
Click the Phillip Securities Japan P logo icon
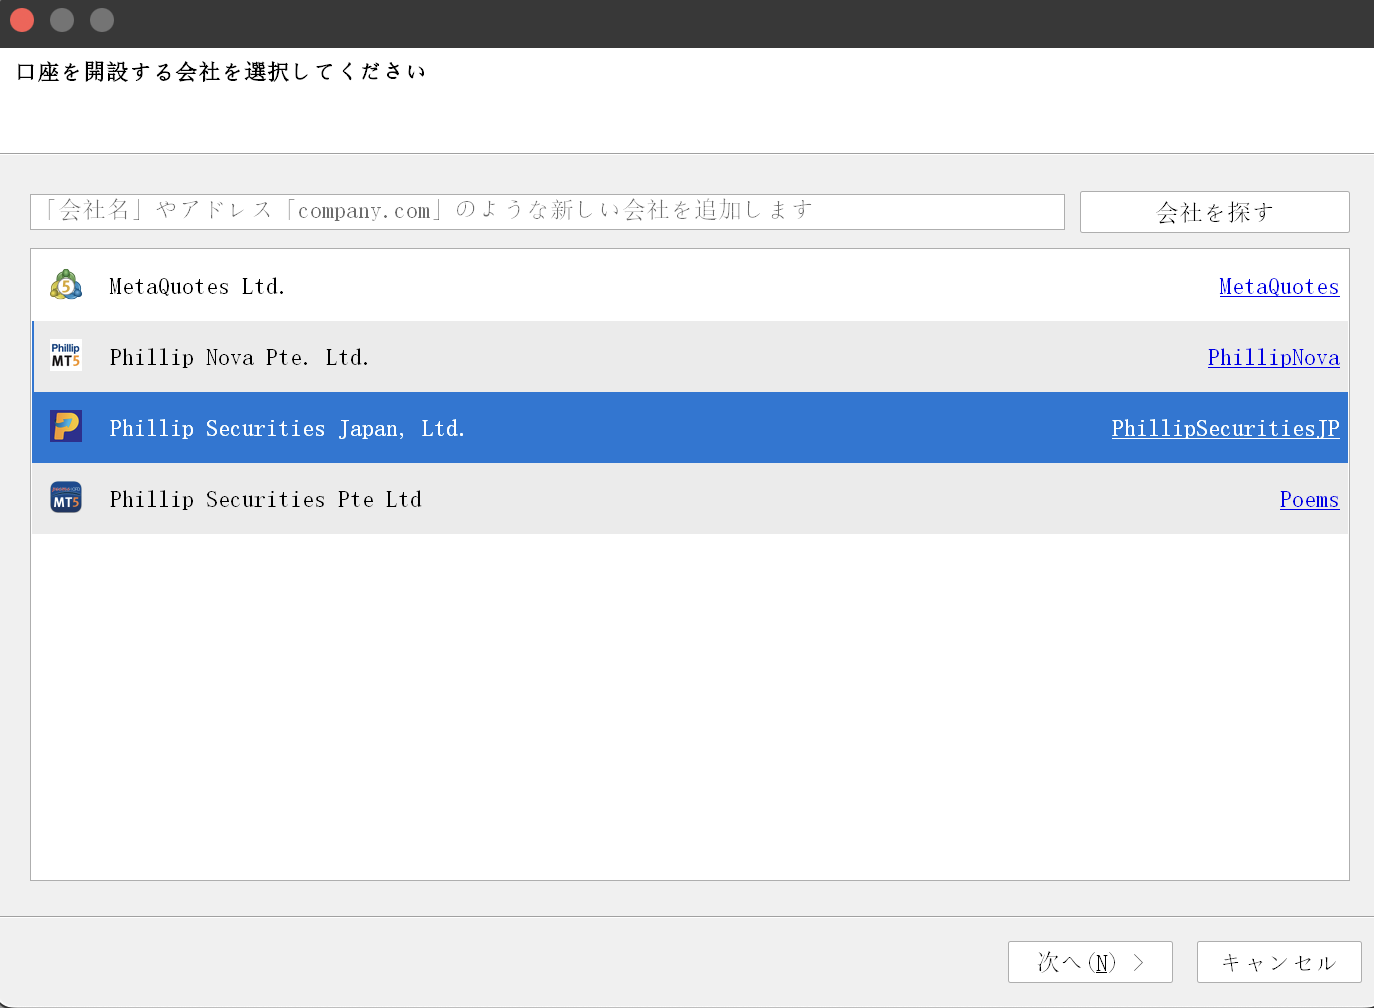click(66, 427)
